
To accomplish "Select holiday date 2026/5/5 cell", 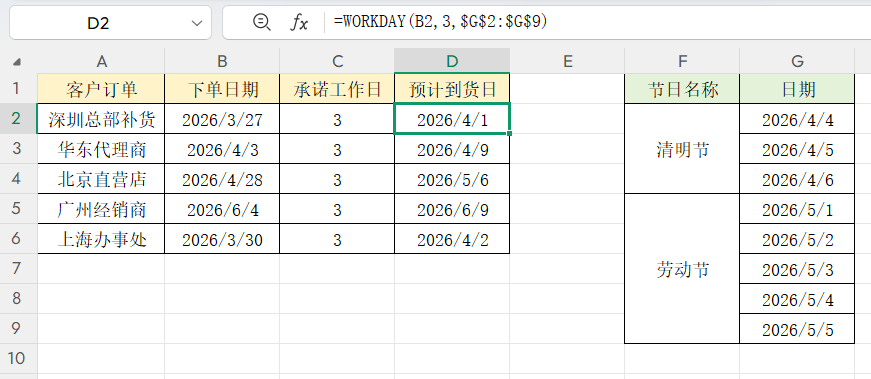I will (x=797, y=328).
